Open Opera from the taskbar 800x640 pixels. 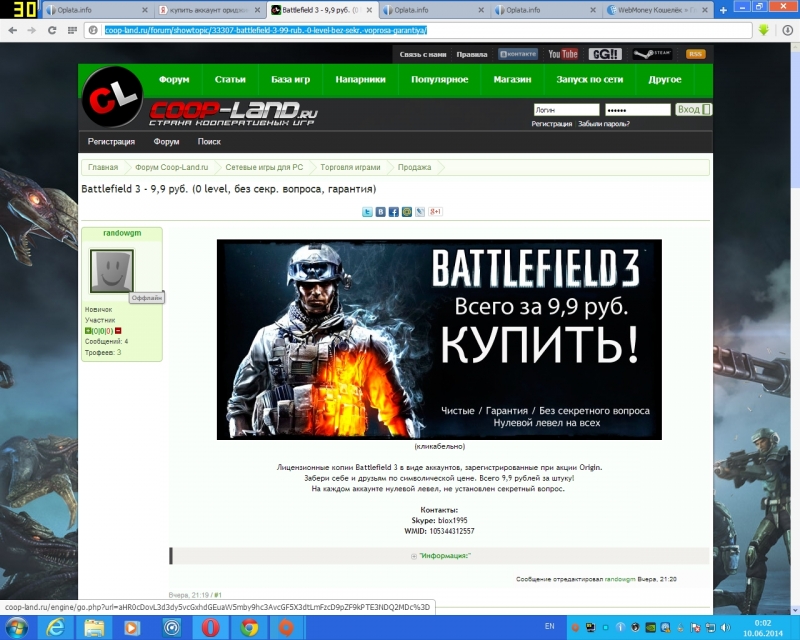coord(211,627)
